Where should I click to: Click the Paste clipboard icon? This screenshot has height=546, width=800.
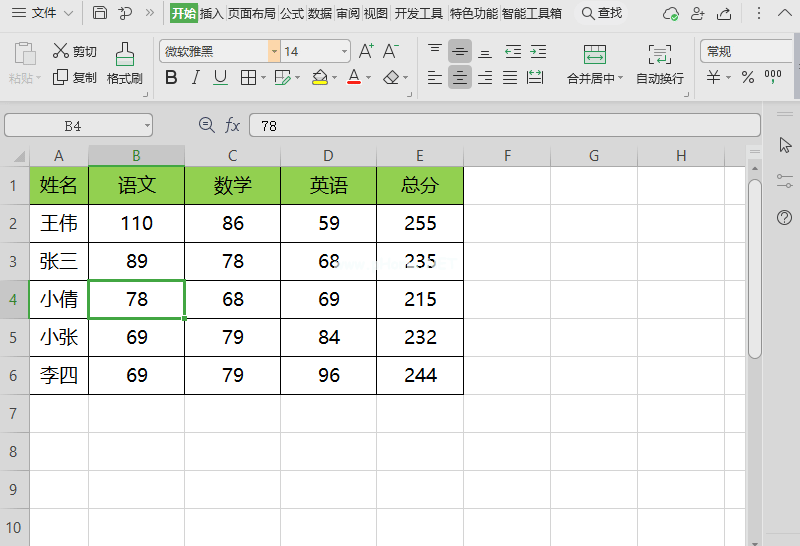24,54
